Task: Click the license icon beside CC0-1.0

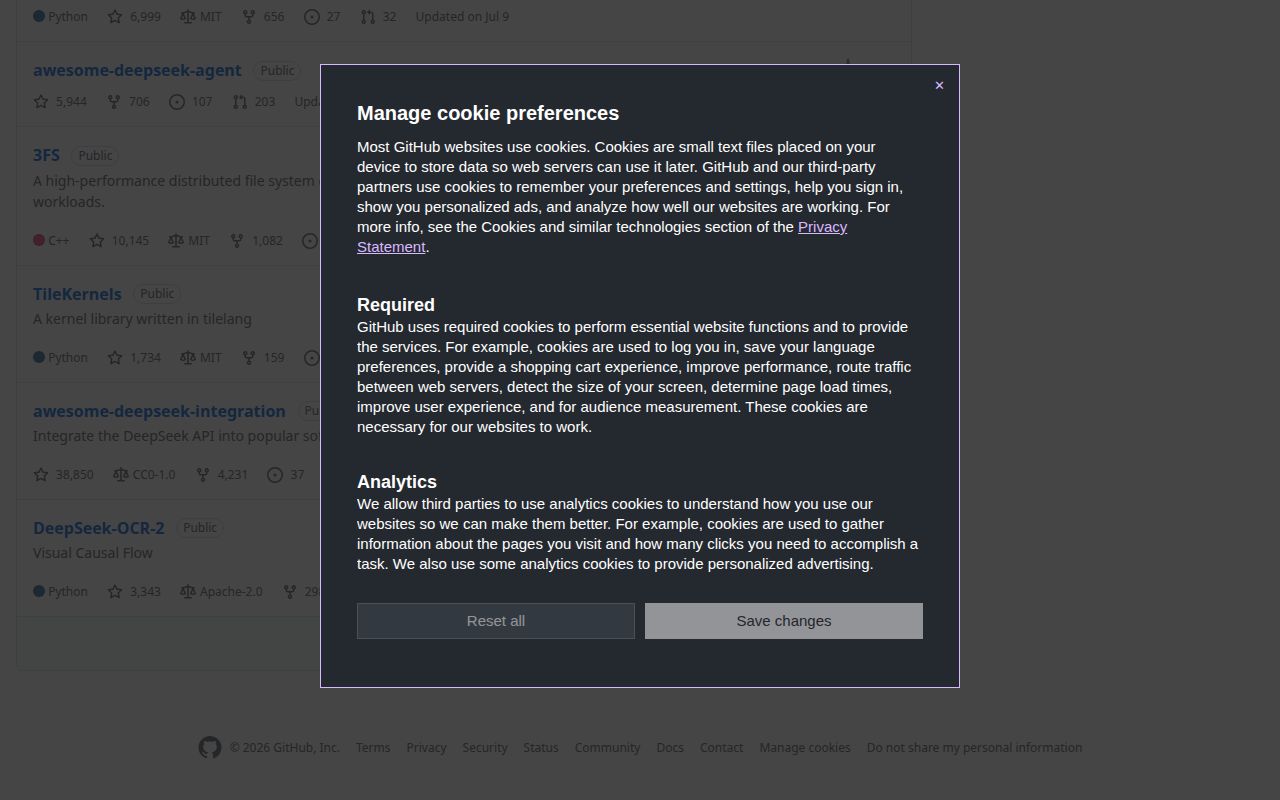Action: [x=120, y=475]
